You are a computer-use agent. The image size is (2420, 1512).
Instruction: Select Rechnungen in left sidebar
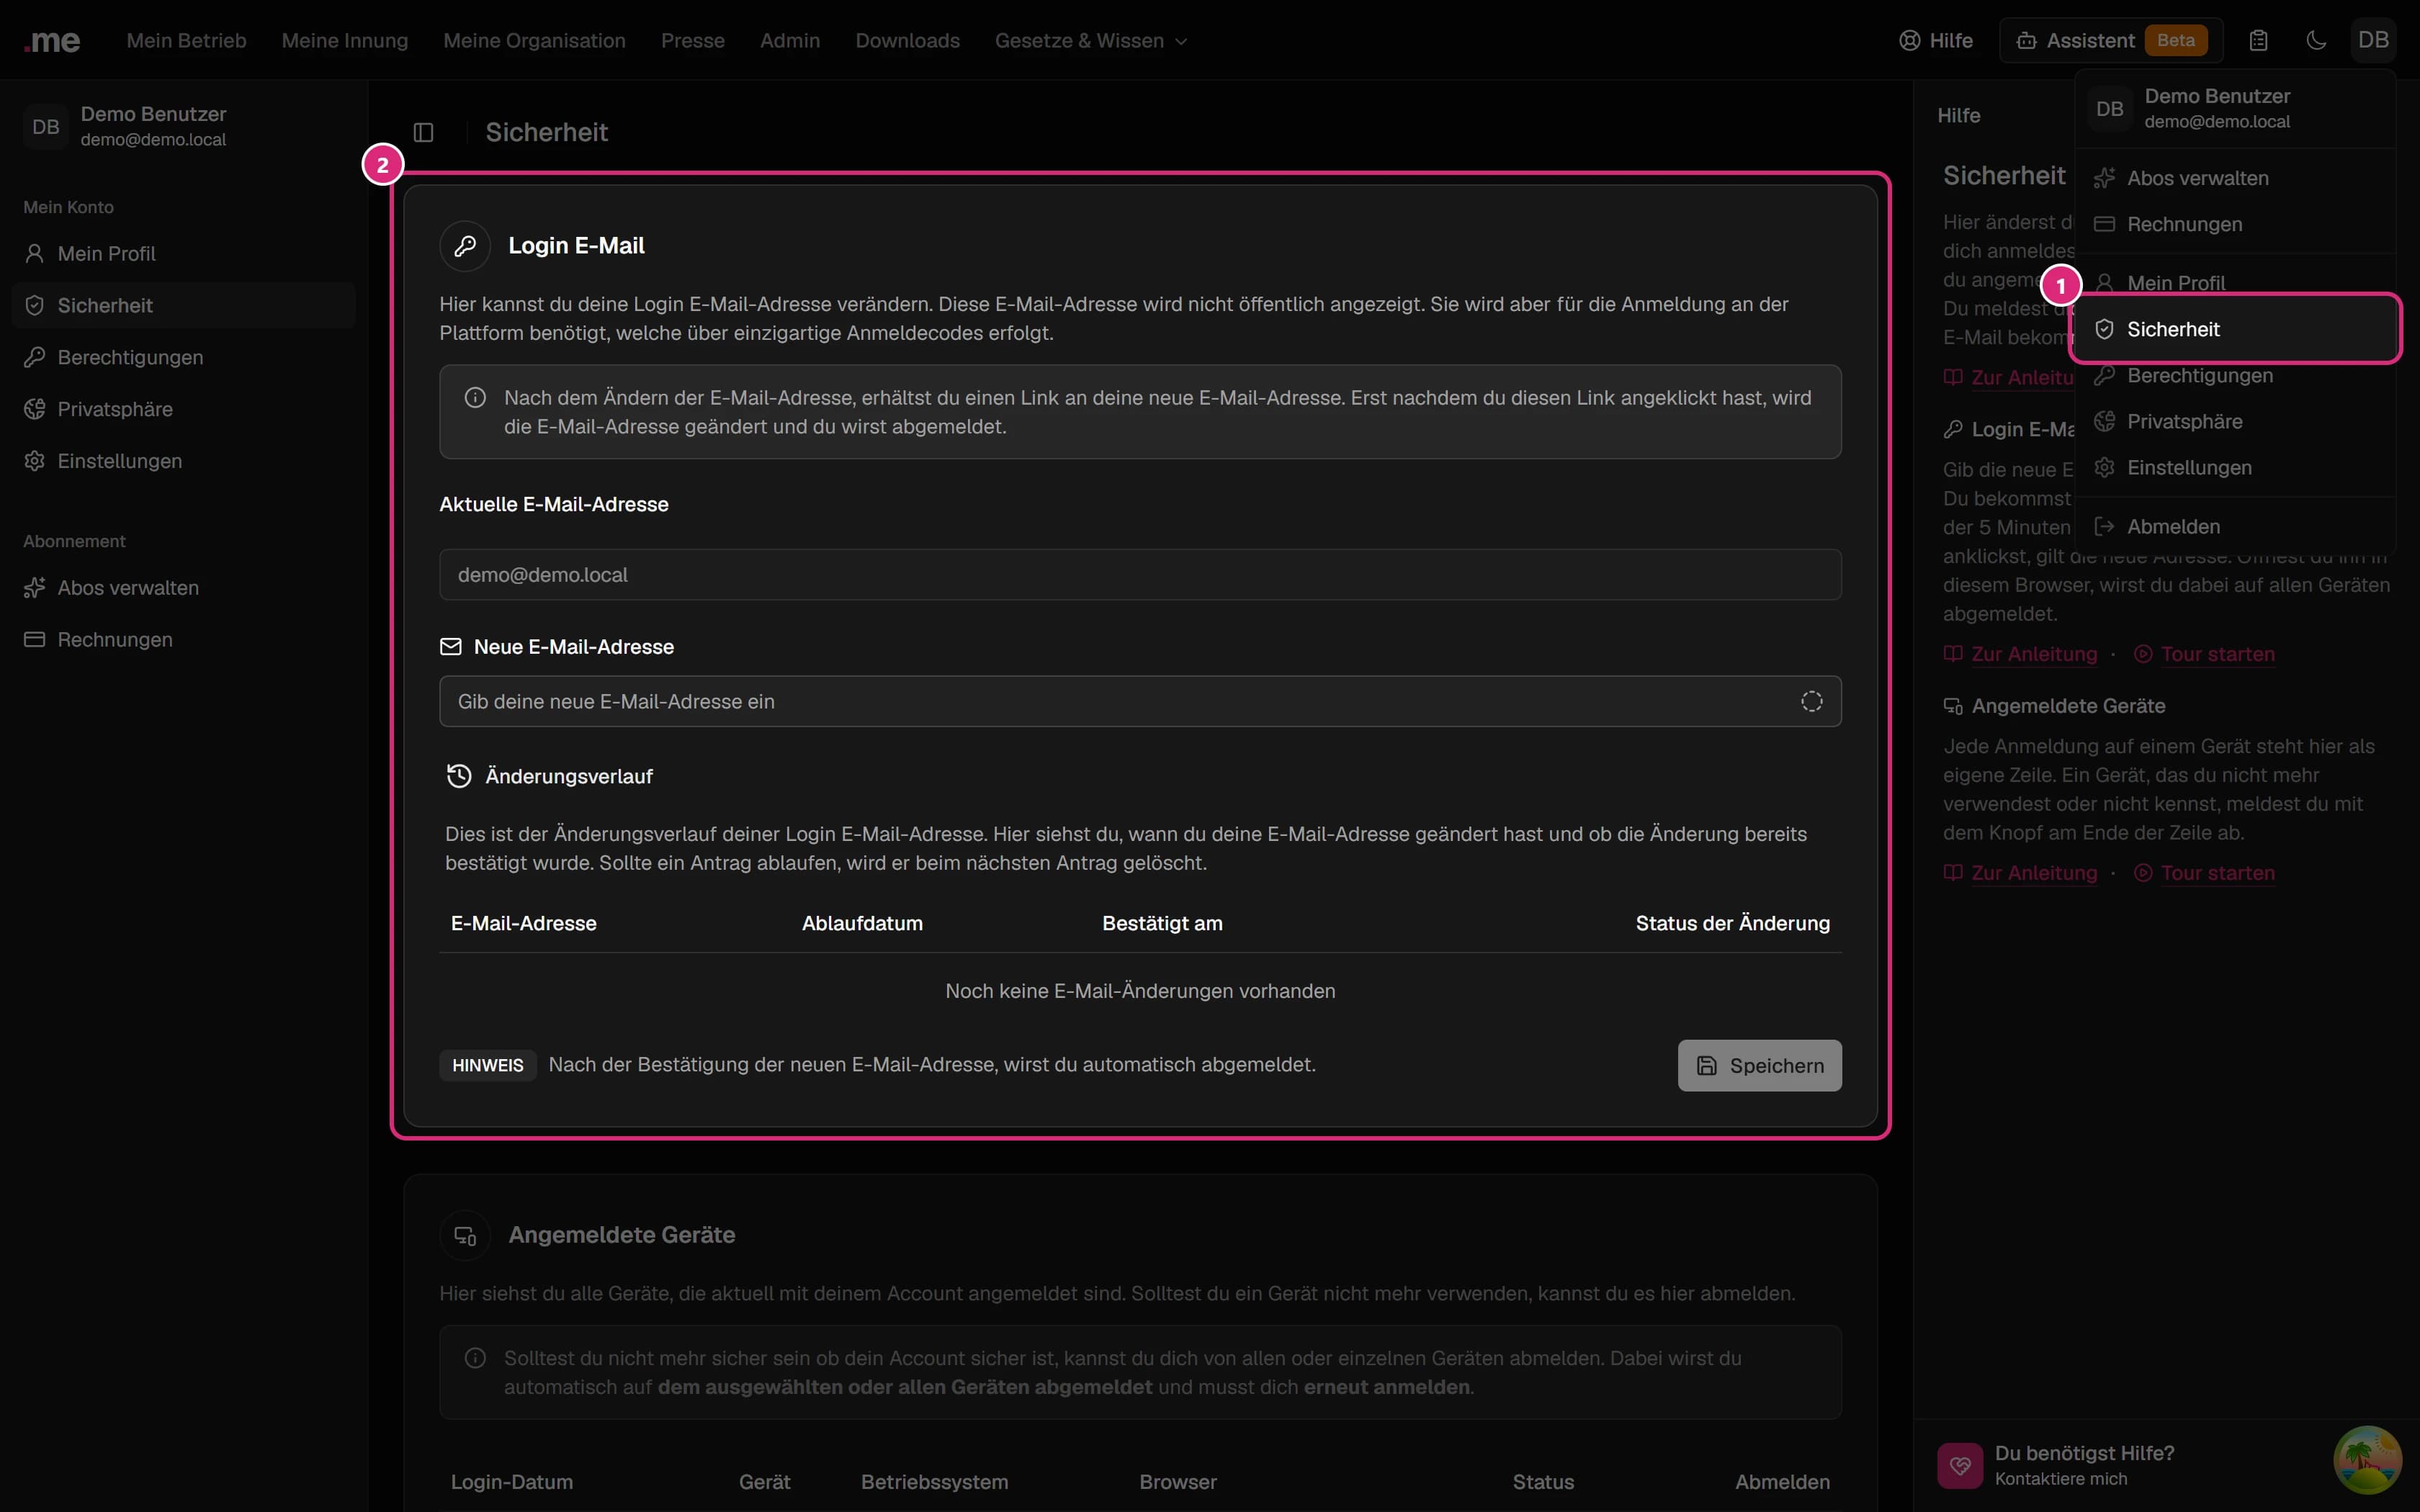pyautogui.click(x=184, y=640)
